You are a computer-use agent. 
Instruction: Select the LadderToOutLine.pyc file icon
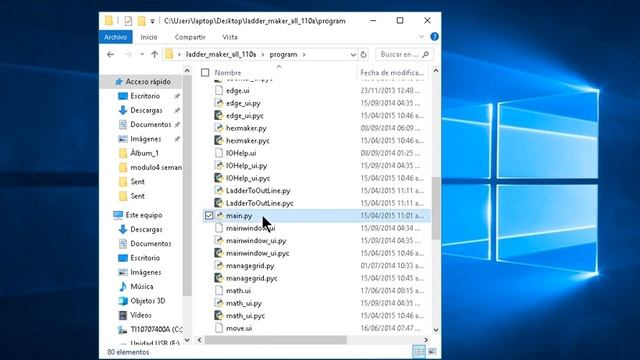point(219,203)
